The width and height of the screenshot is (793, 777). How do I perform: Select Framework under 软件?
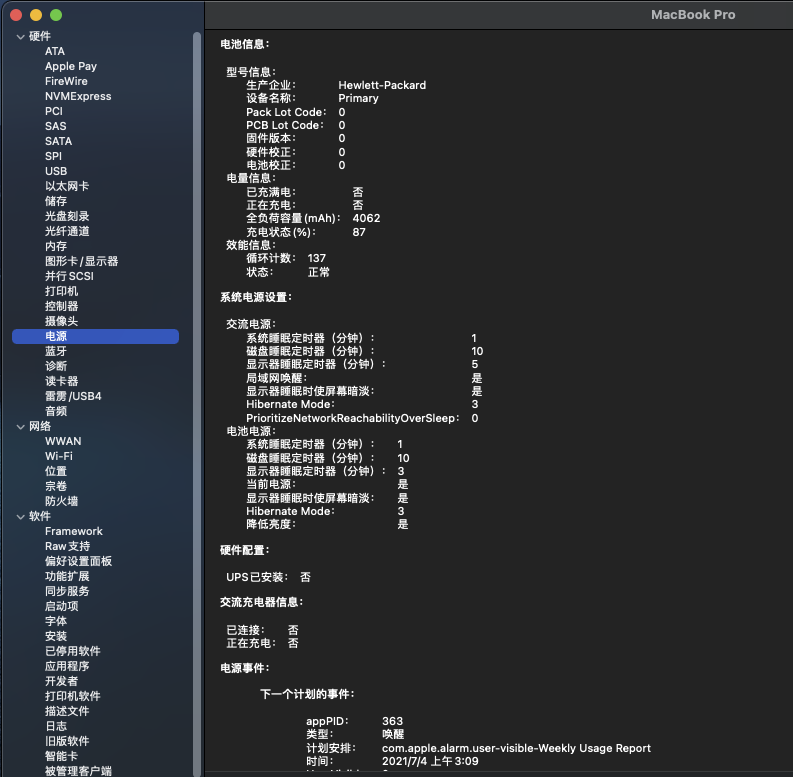(x=73, y=532)
